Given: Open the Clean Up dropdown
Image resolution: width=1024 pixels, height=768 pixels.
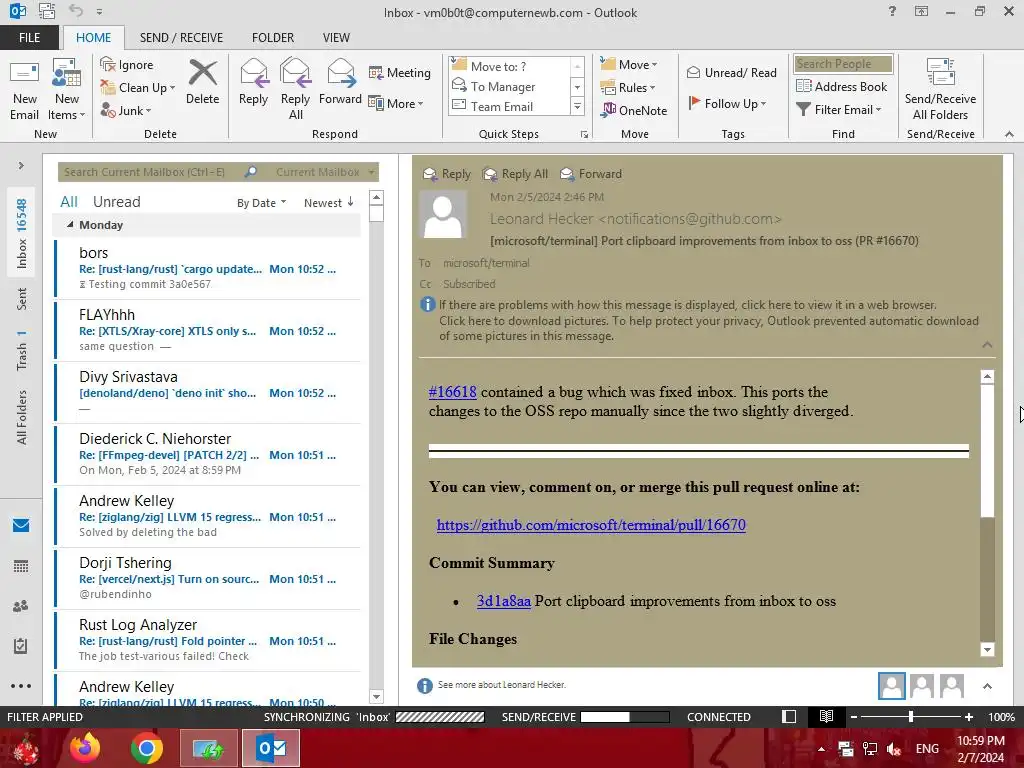Looking at the screenshot, I should coord(138,88).
